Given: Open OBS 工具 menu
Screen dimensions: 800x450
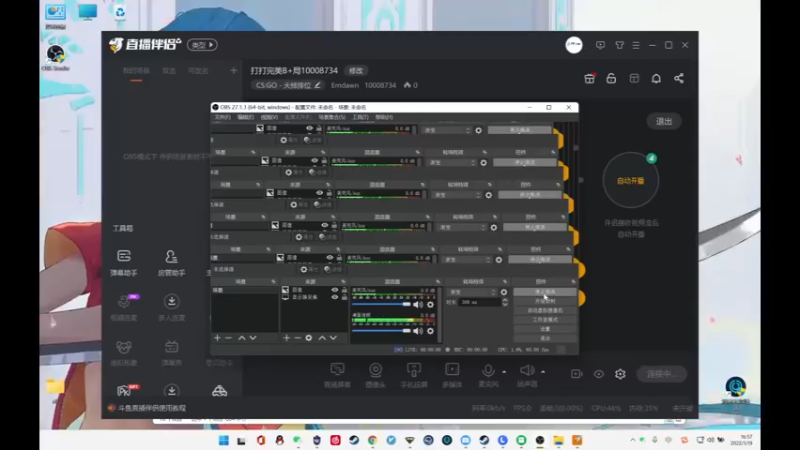Looking at the screenshot, I should [x=360, y=117].
